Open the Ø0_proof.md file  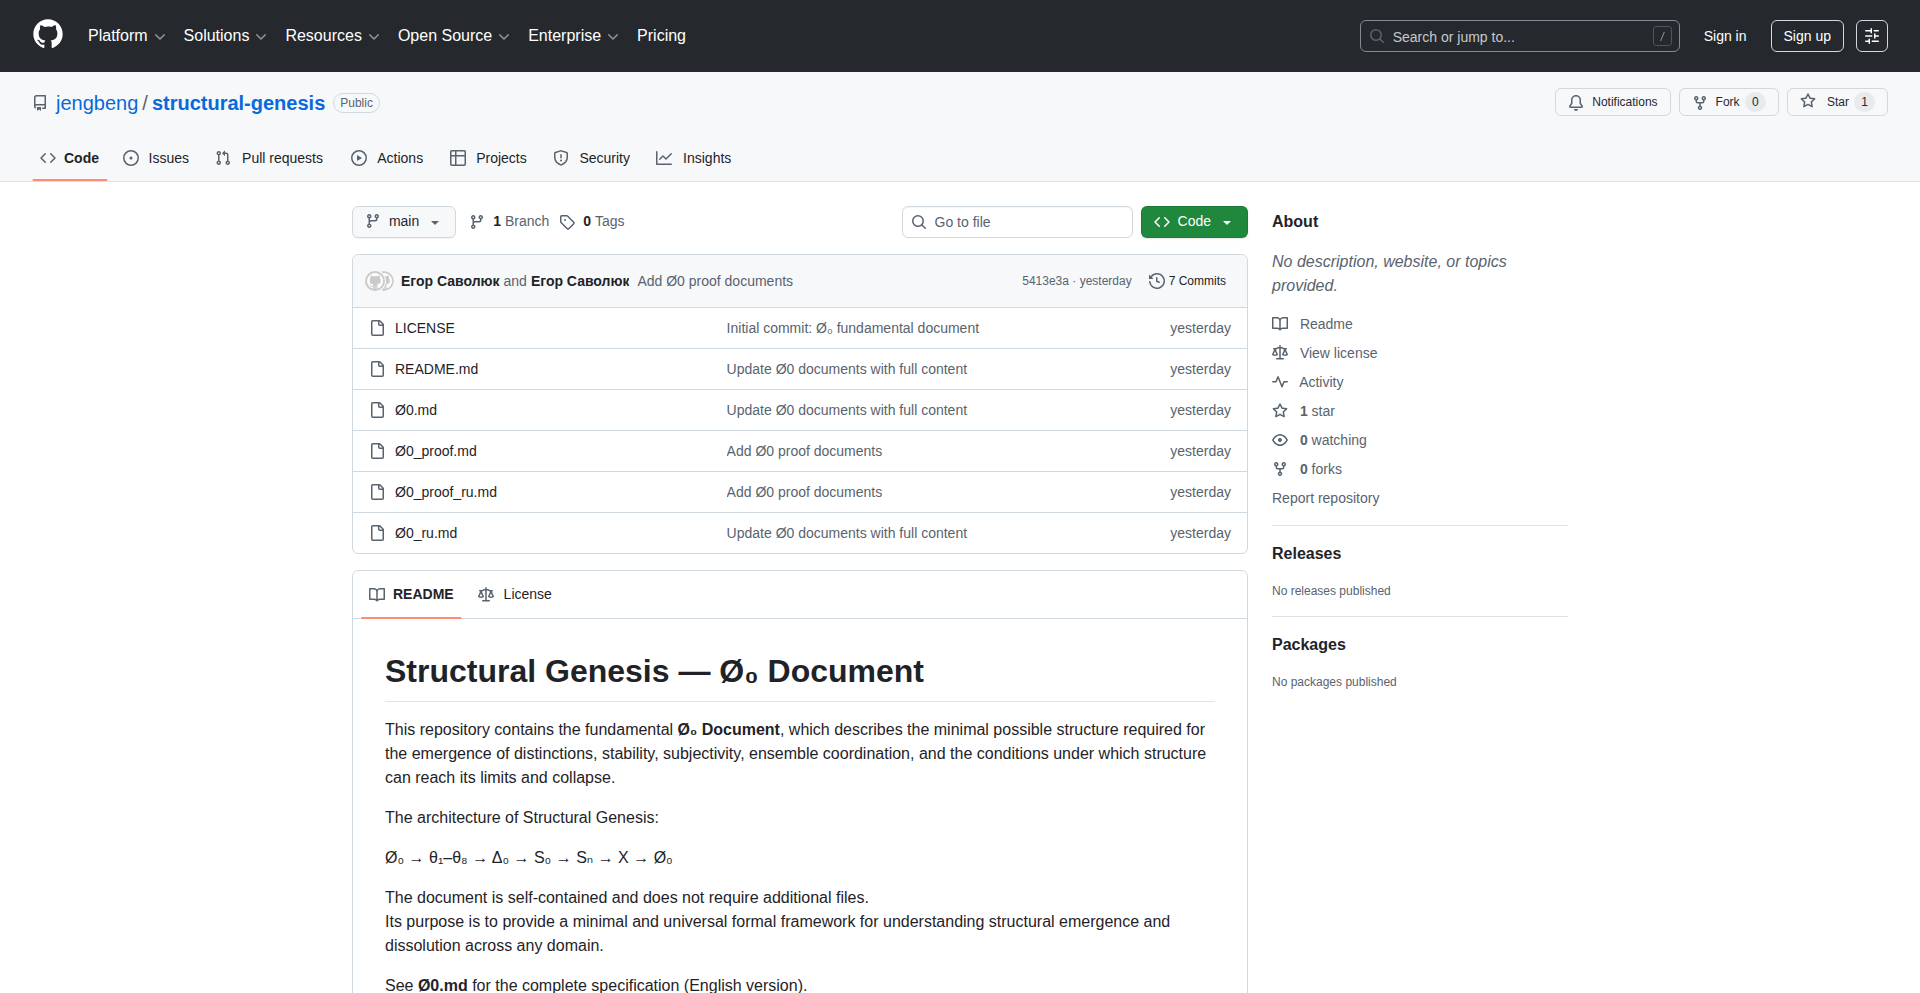tap(436, 451)
